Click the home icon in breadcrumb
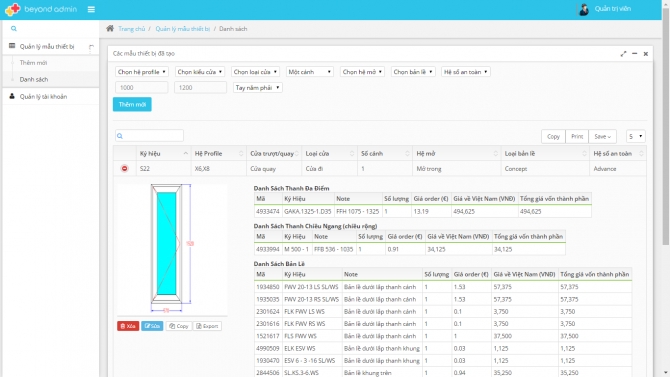The image size is (670, 377). [x=110, y=29]
